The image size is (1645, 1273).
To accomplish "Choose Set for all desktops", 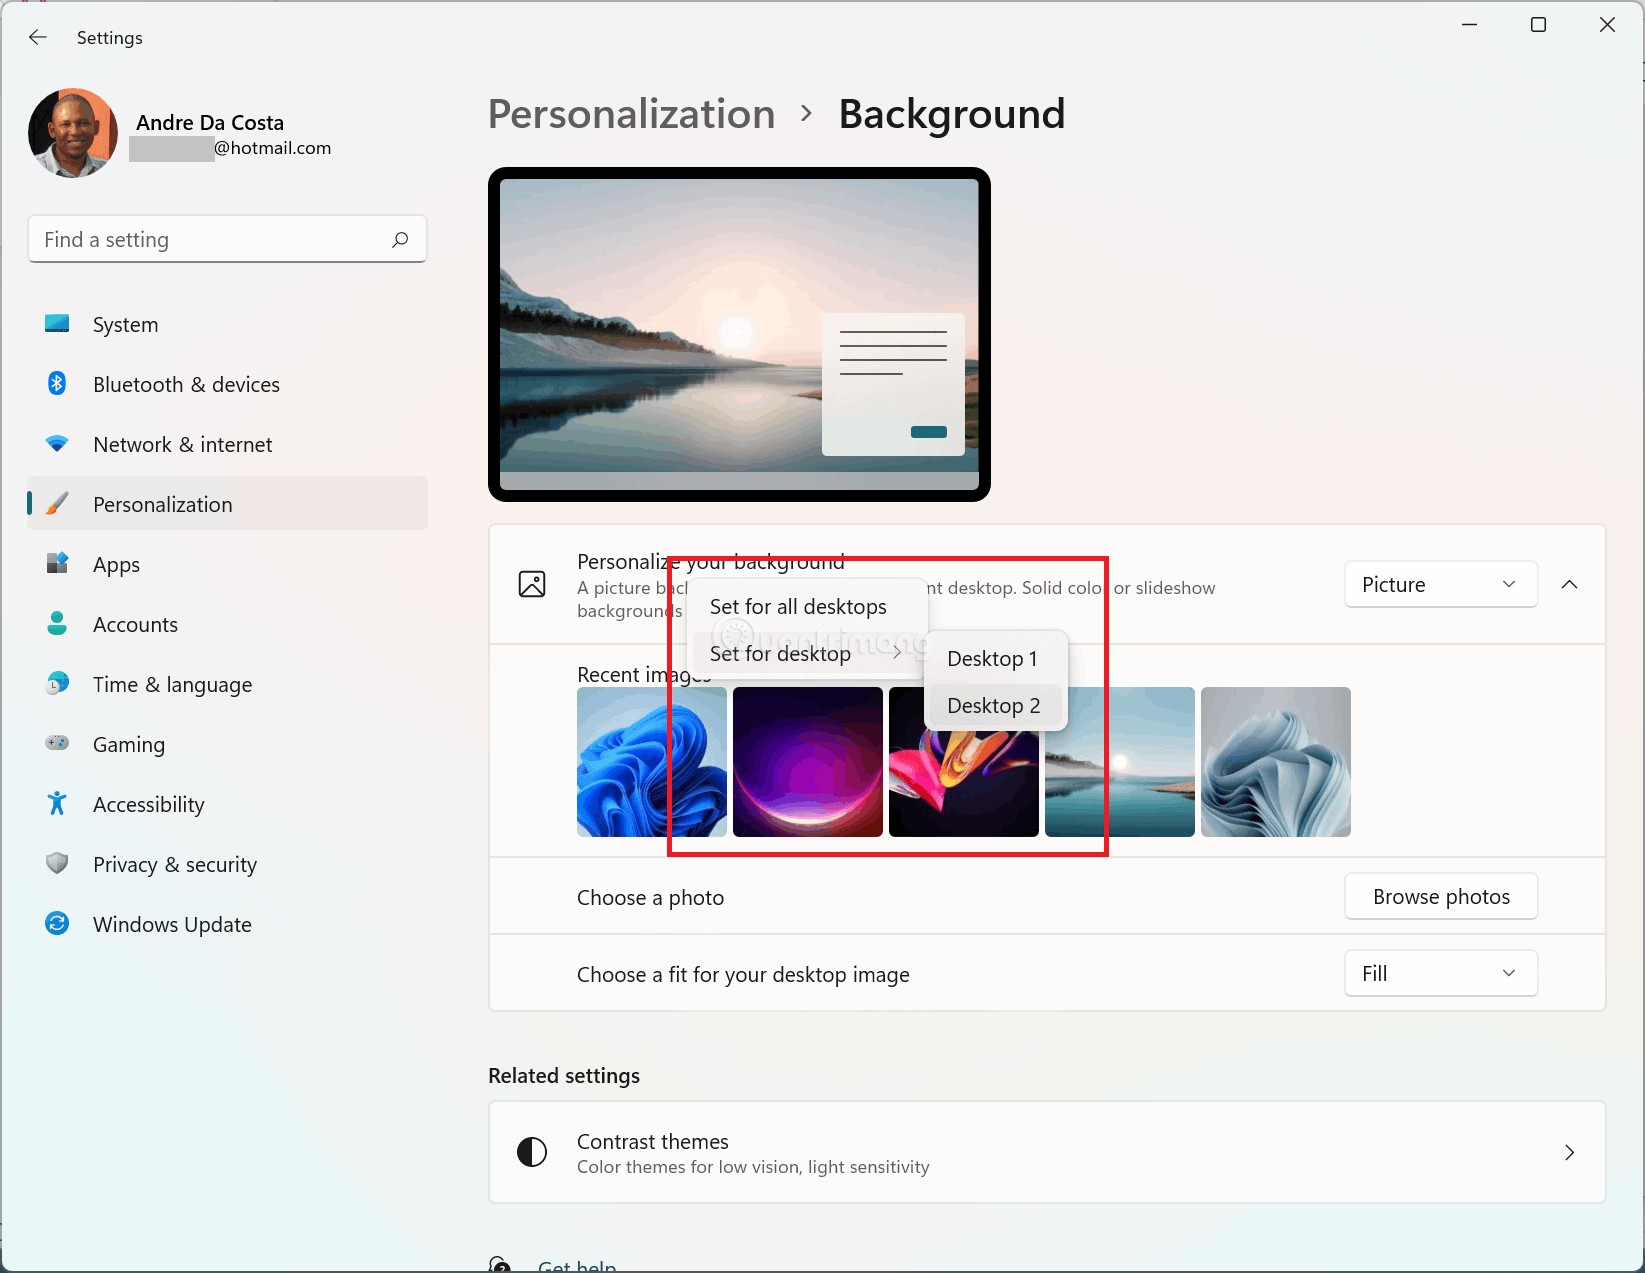I will [x=798, y=607].
